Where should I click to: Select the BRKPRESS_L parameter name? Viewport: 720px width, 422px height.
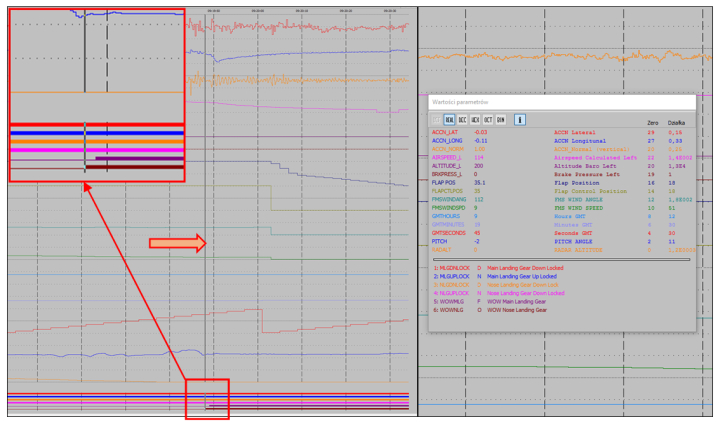[x=447, y=174]
